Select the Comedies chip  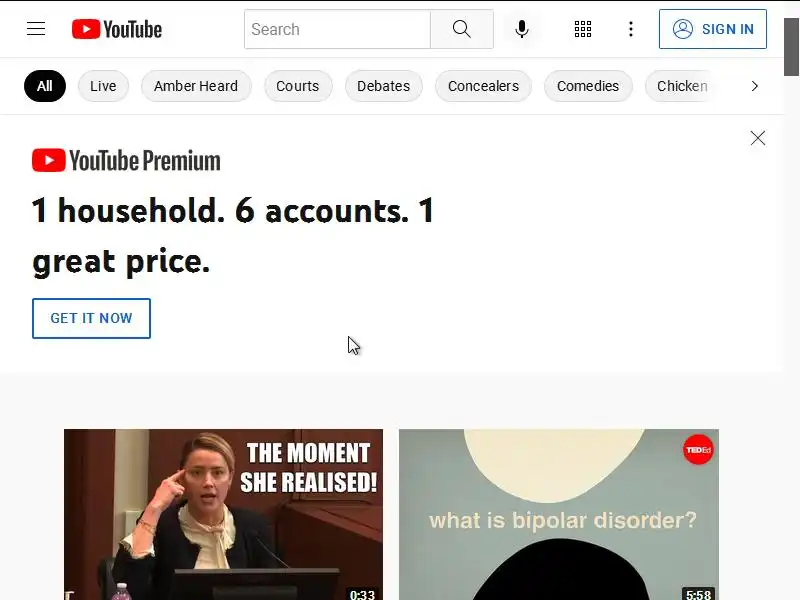[x=588, y=86]
